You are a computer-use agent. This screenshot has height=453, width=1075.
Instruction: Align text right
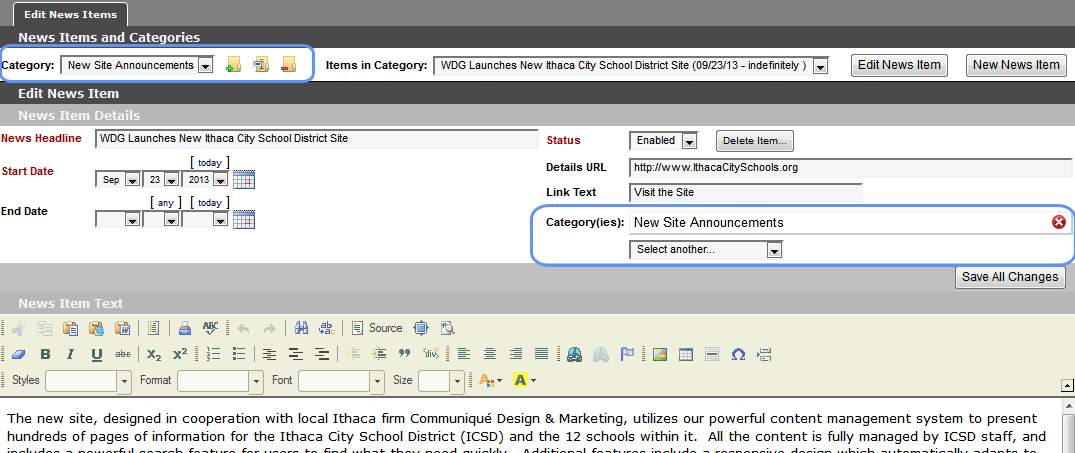(x=516, y=354)
